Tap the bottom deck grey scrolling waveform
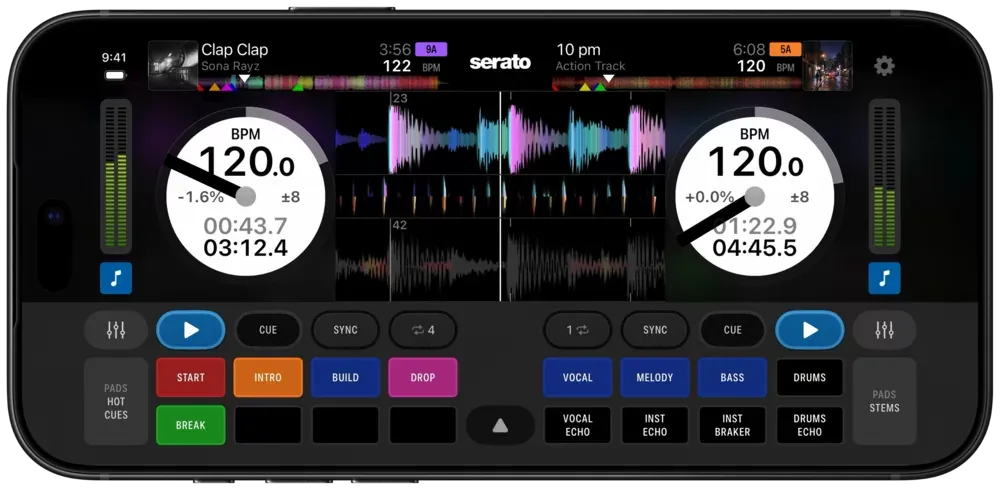Viewport: 1000px width, 490px height. 501,260
